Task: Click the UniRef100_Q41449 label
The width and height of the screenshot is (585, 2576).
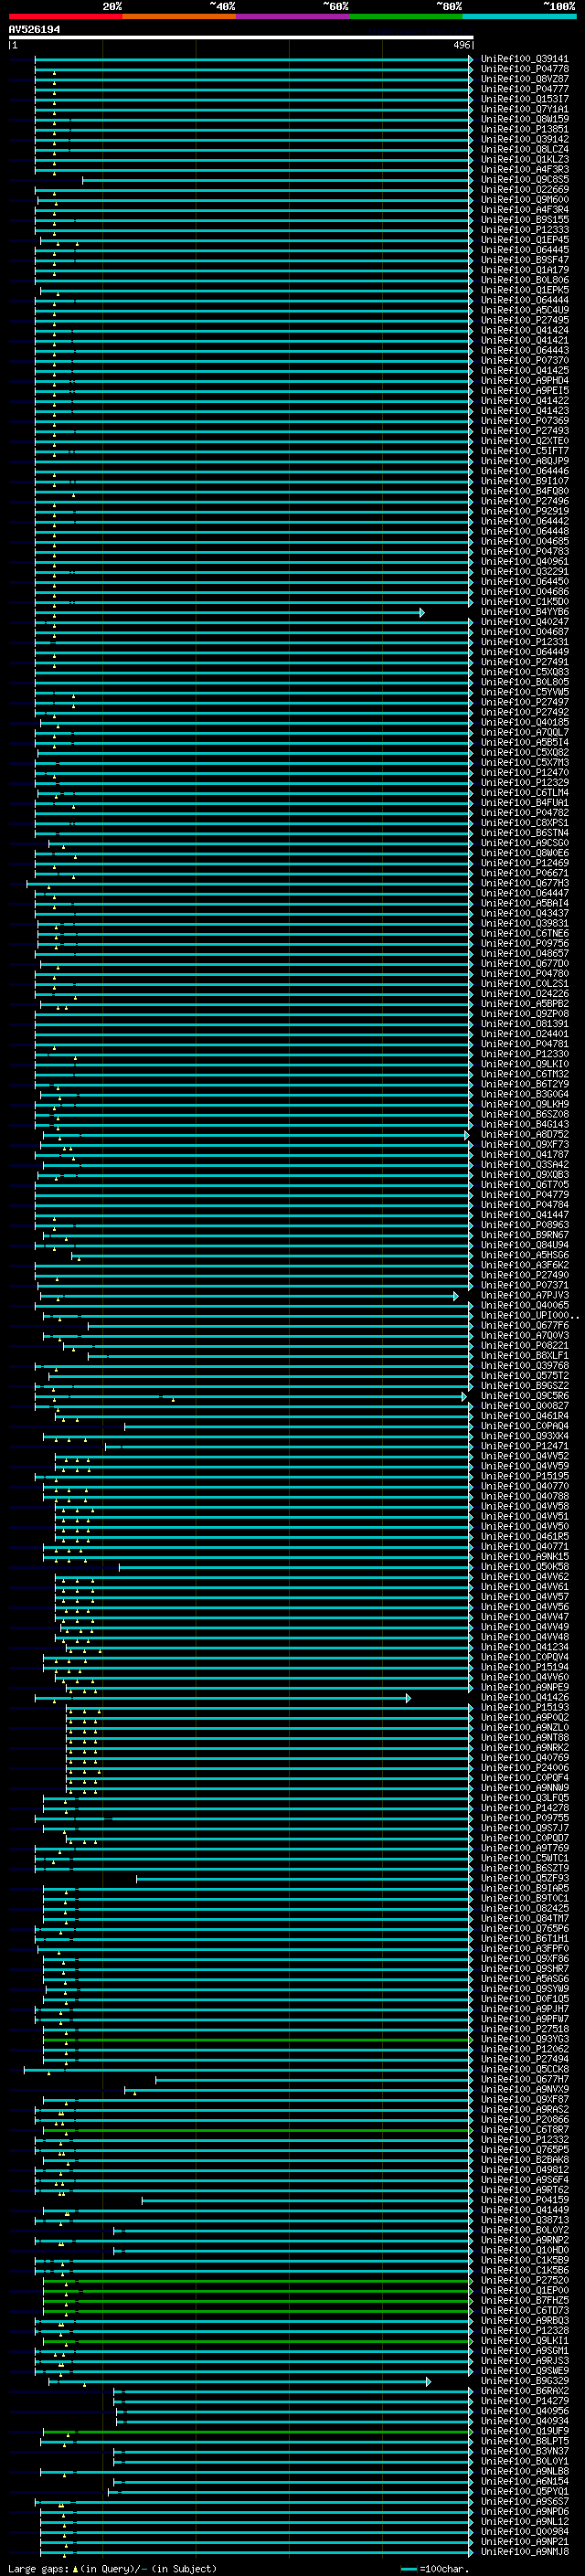Action: pos(524,2210)
